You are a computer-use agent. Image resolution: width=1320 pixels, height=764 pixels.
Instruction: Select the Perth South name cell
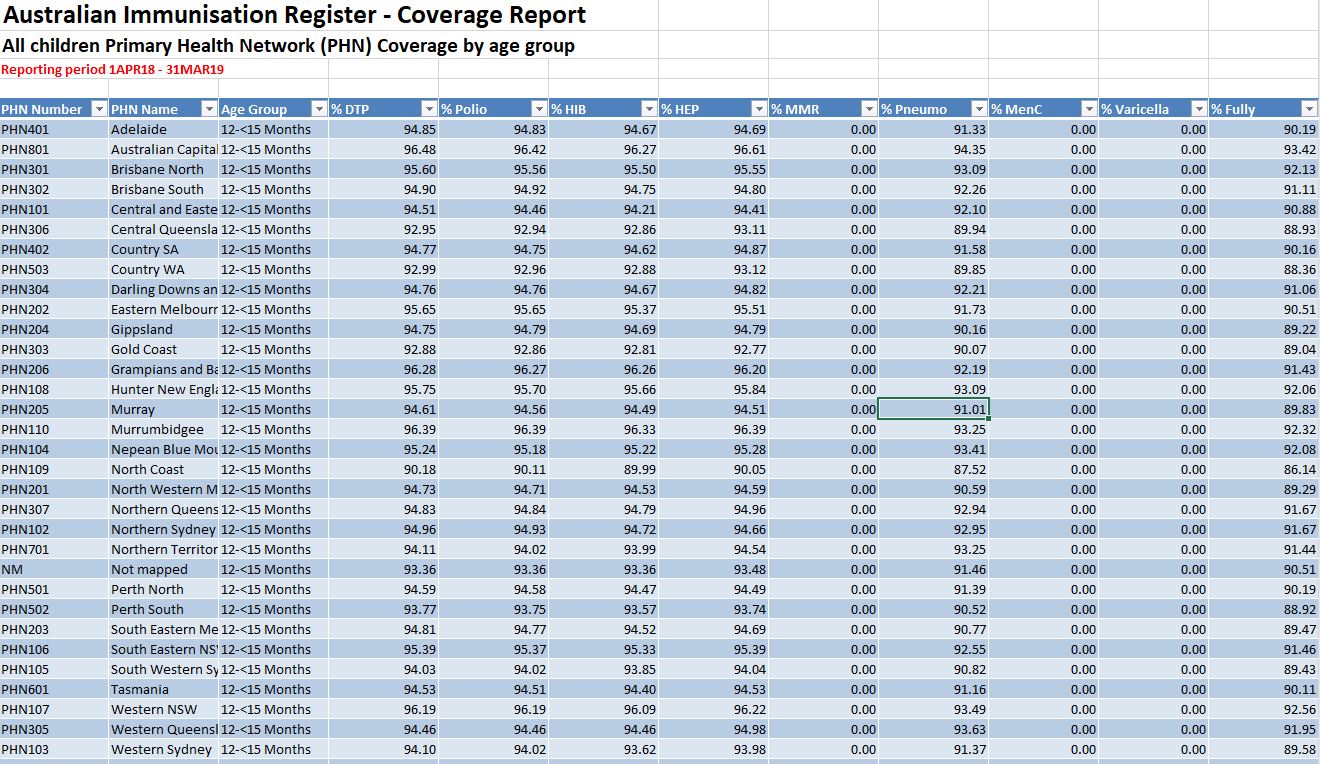tap(163, 609)
